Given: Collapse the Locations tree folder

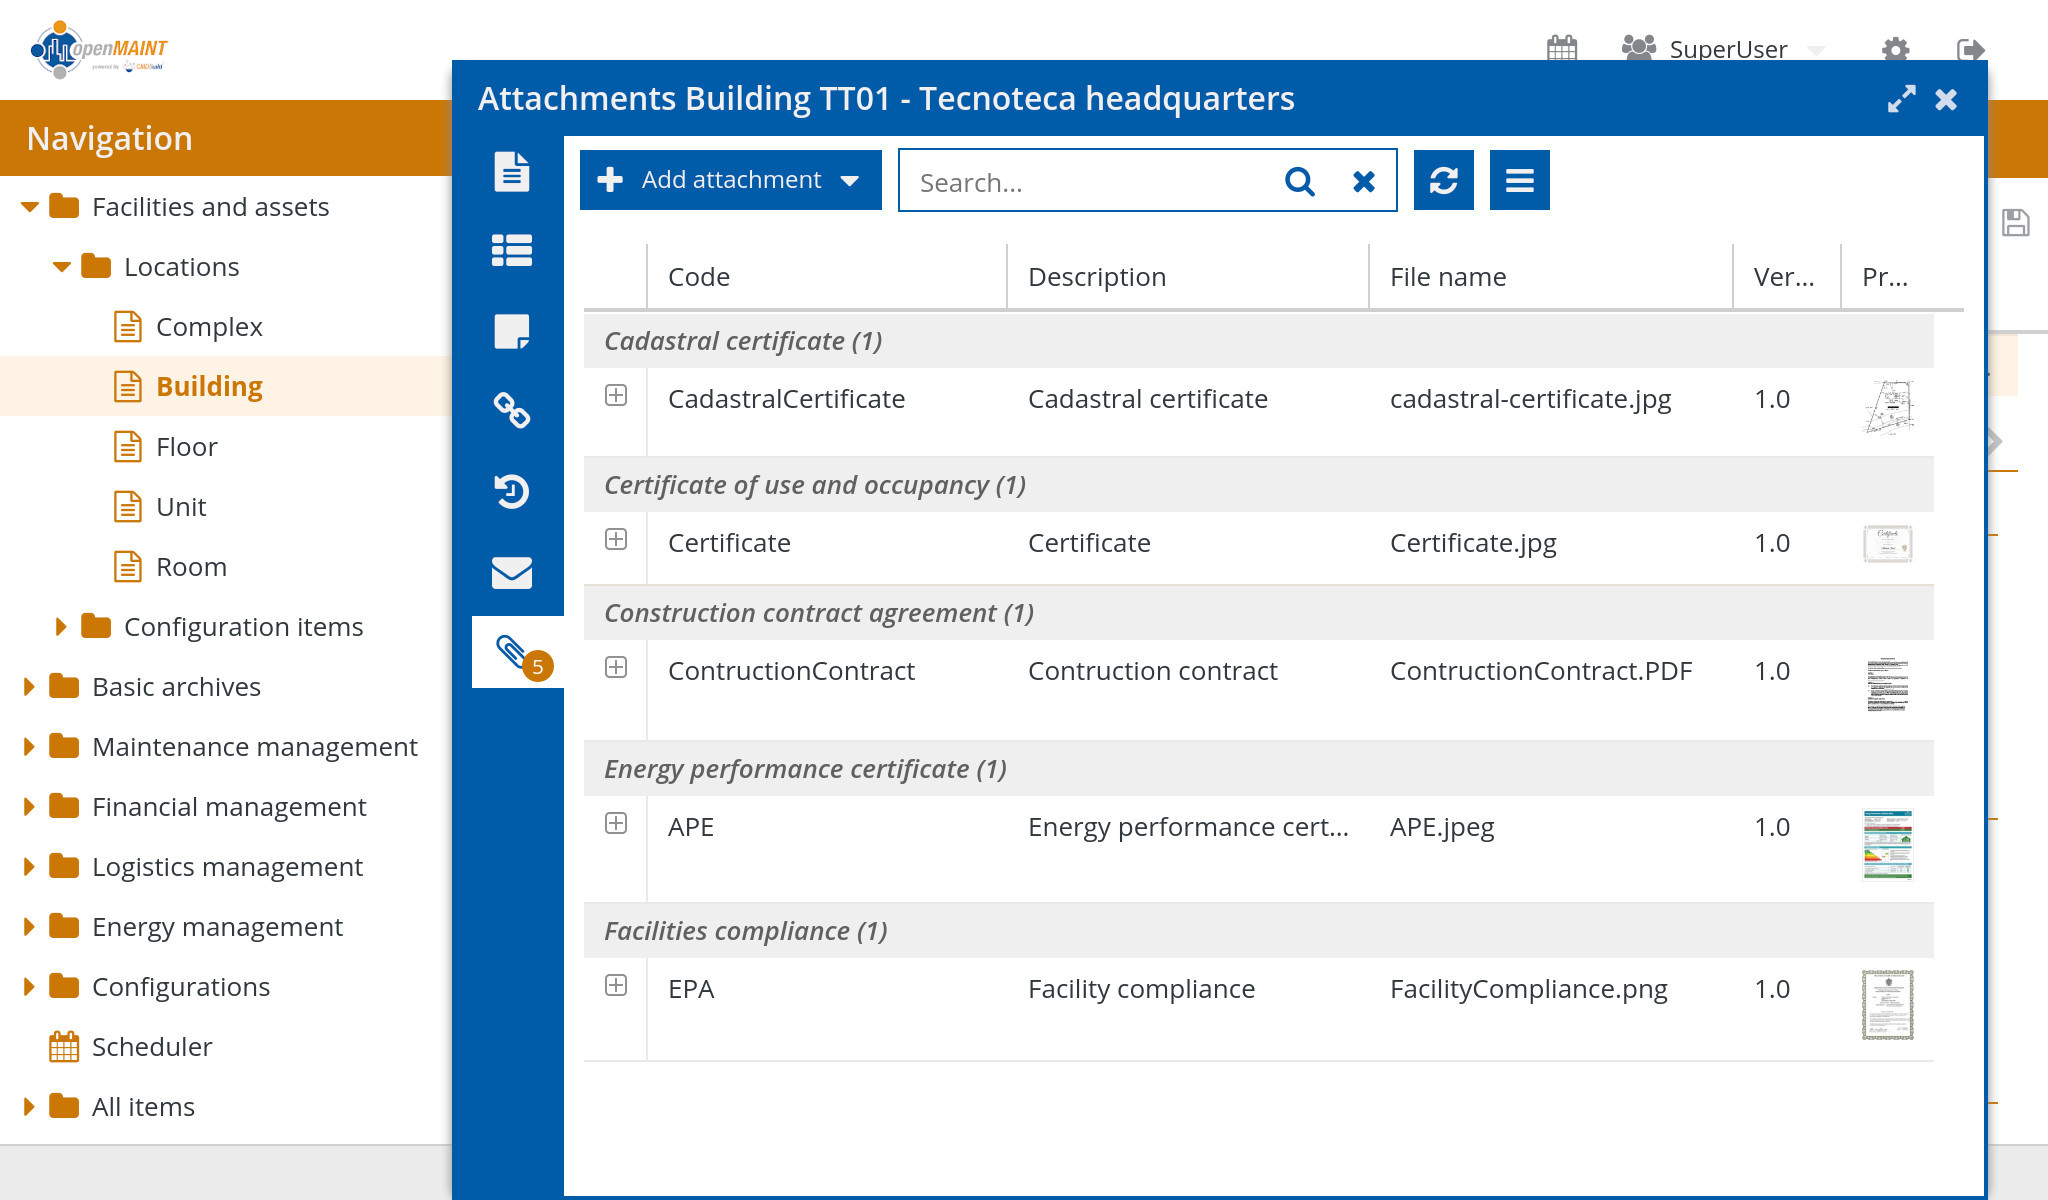Looking at the screenshot, I should (x=62, y=267).
